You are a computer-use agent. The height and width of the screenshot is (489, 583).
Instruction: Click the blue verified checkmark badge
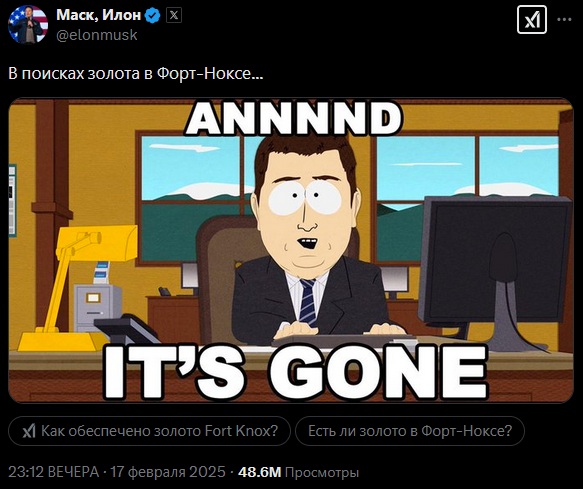tap(152, 16)
